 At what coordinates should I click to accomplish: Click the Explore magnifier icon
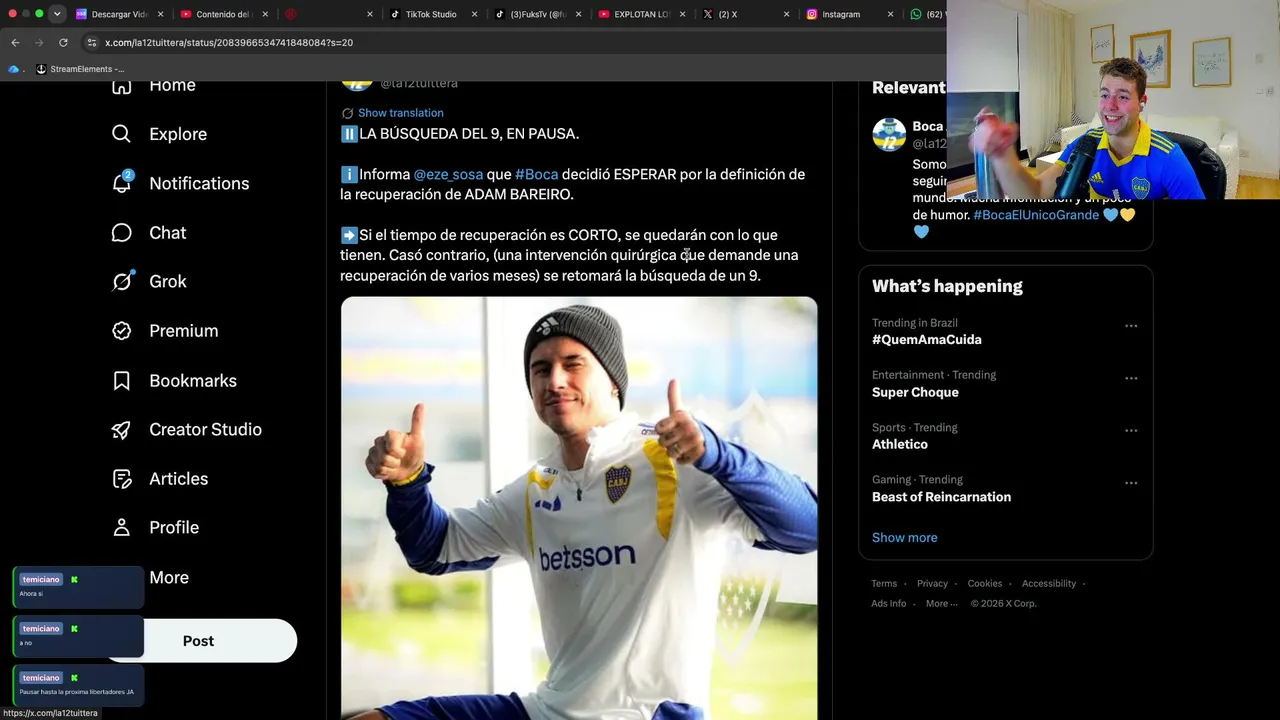coord(122,134)
